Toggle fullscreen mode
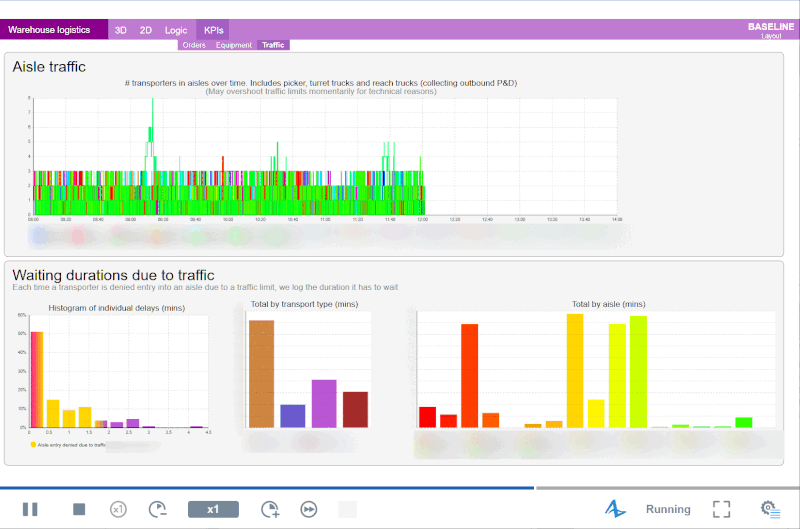This screenshot has width=800, height=529. (721, 509)
